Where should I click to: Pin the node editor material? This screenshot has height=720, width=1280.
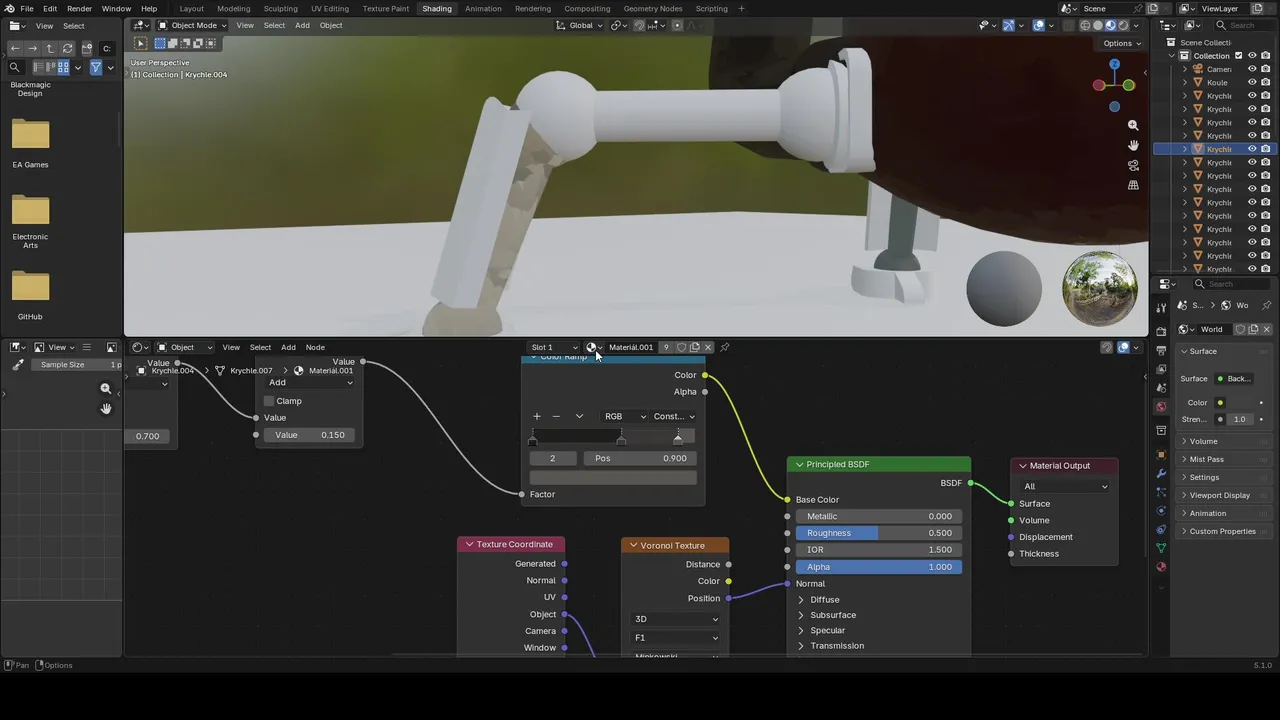click(x=725, y=347)
